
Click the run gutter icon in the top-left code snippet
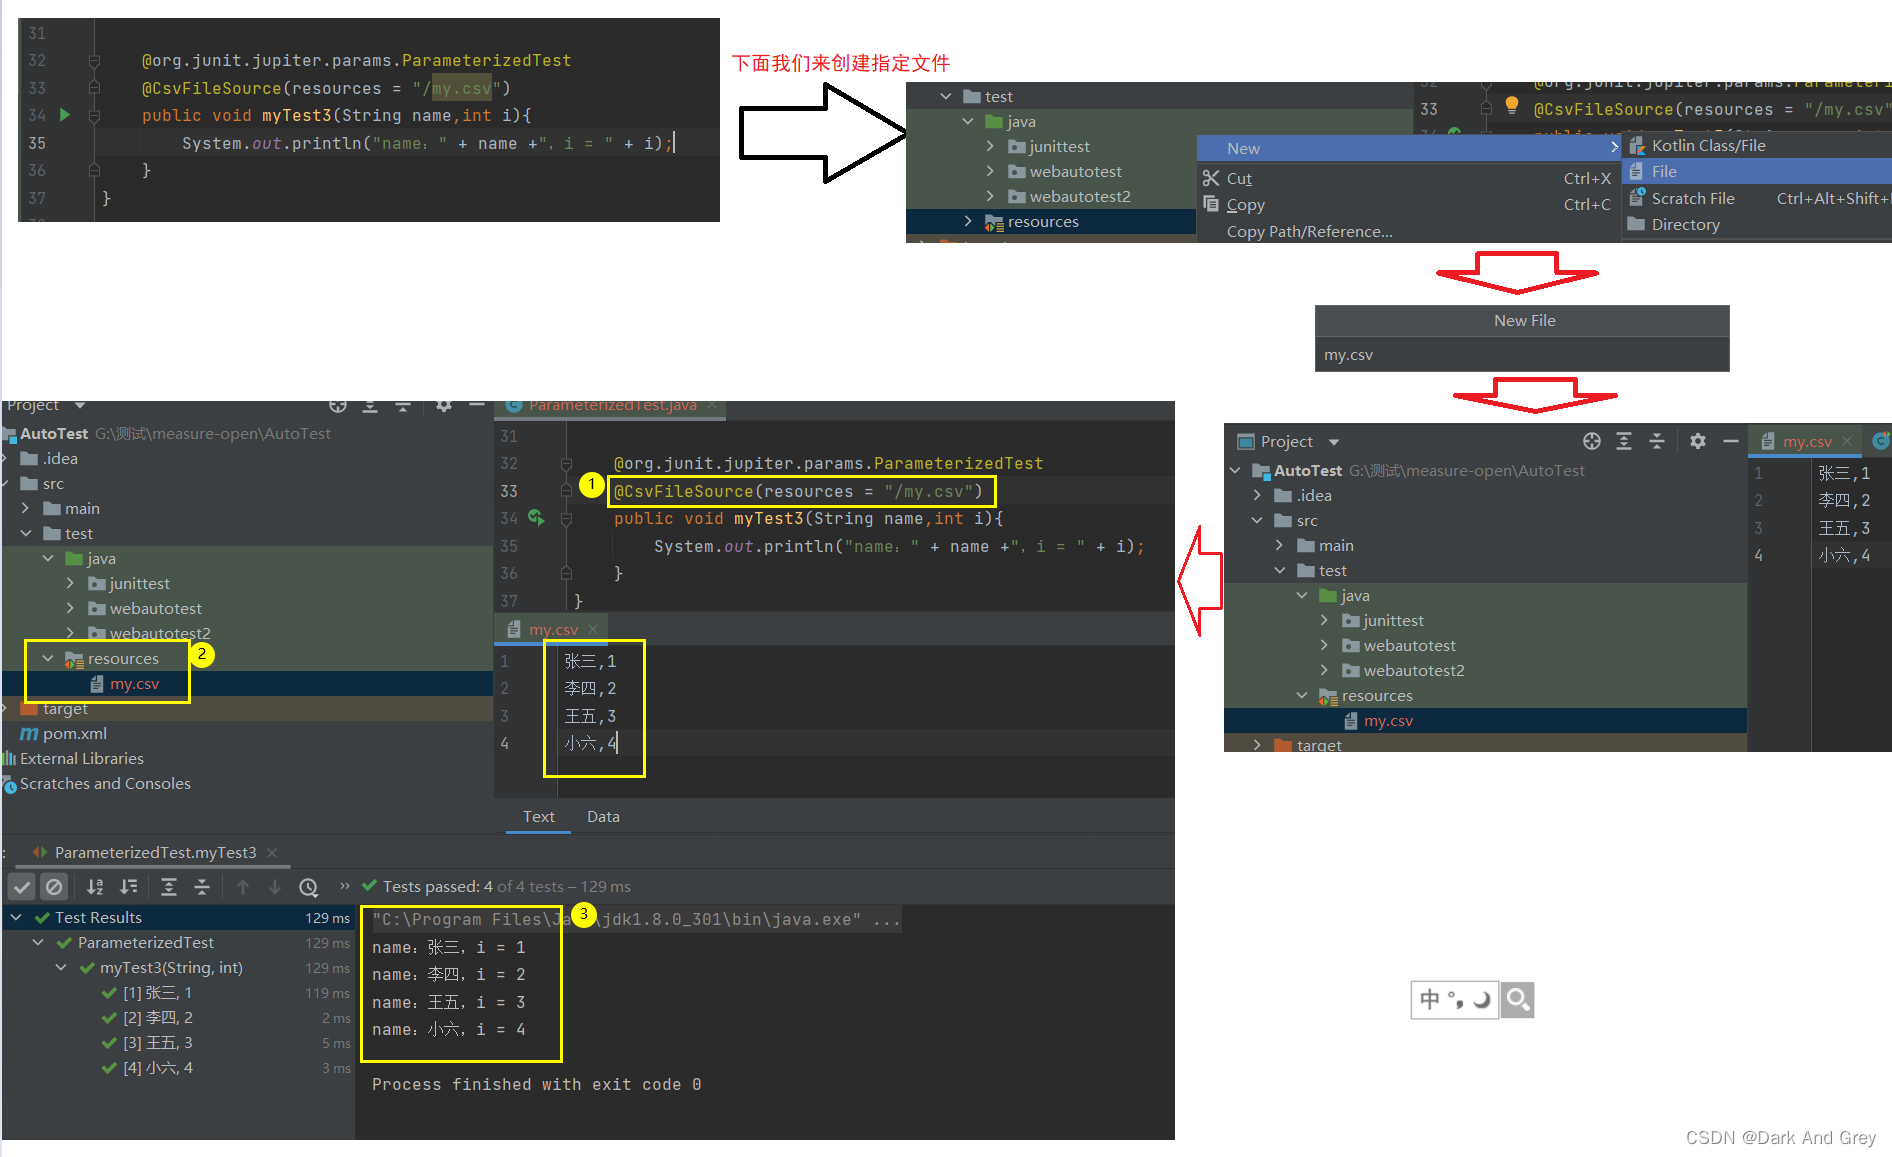click(x=65, y=115)
